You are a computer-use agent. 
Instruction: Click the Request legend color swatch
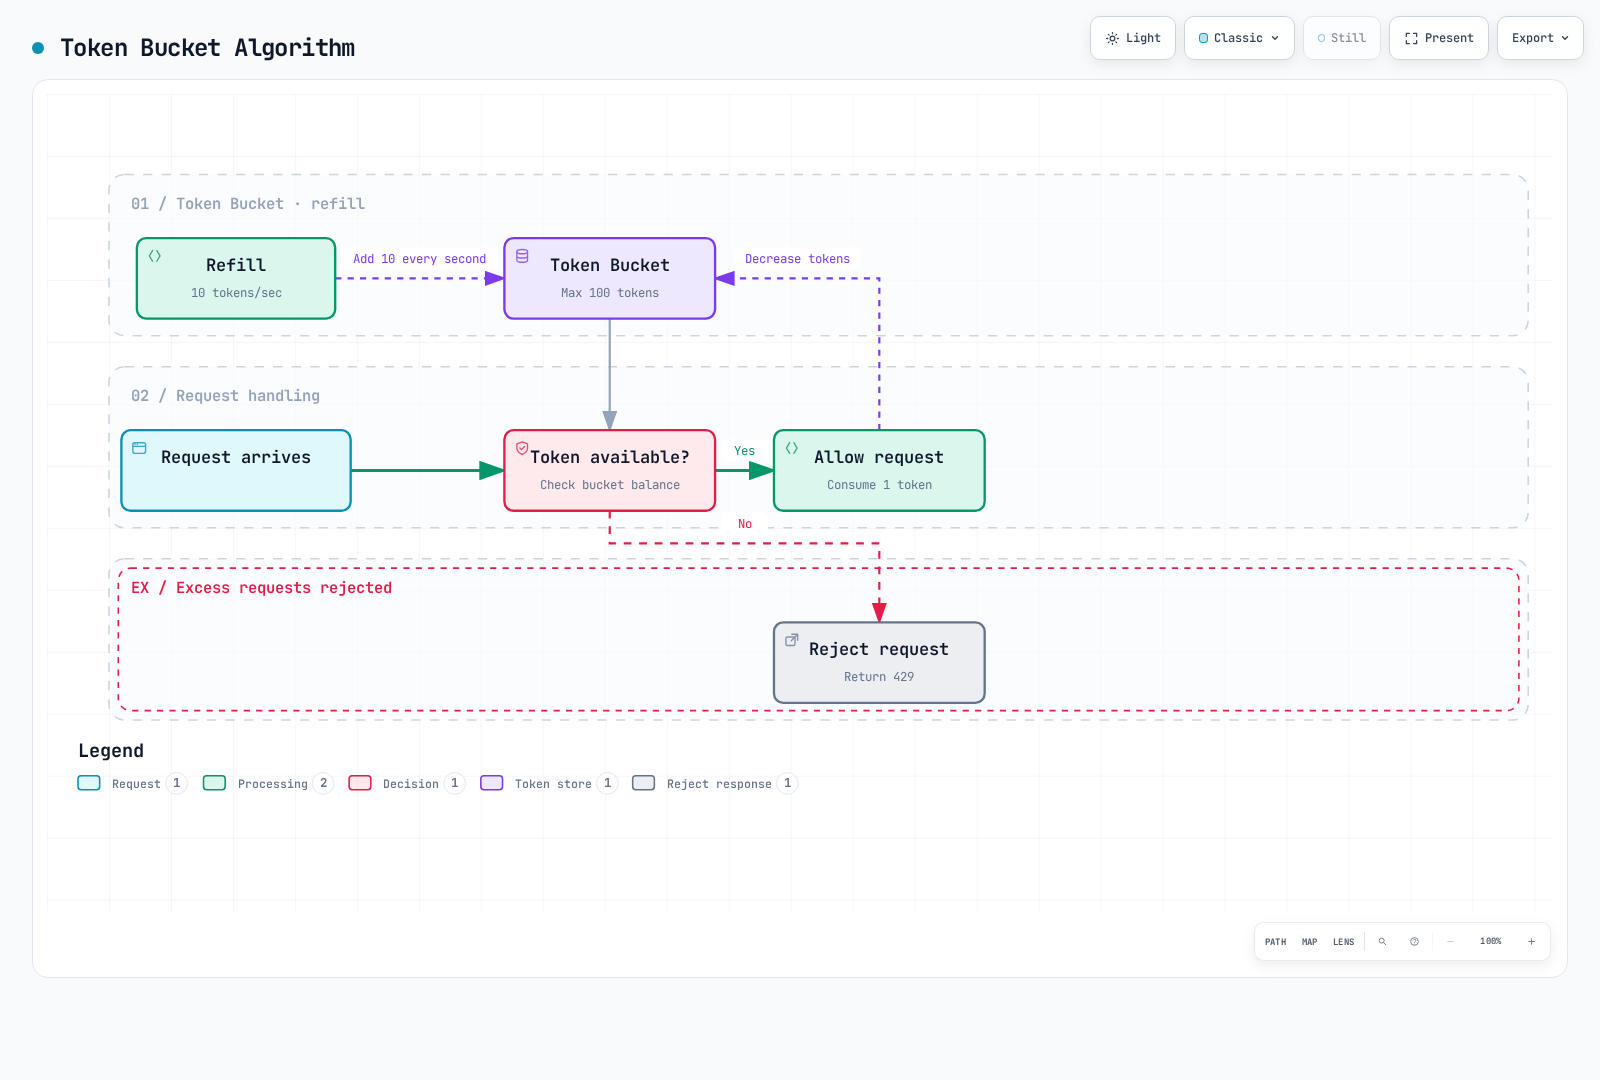tap(89, 783)
